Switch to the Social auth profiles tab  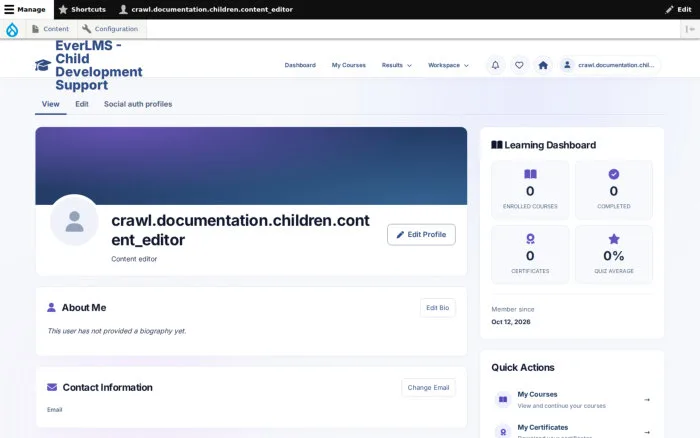[x=138, y=104]
